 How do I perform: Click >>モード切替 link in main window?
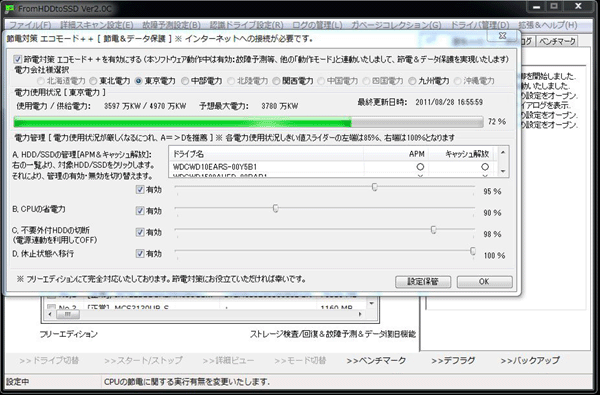point(300,361)
